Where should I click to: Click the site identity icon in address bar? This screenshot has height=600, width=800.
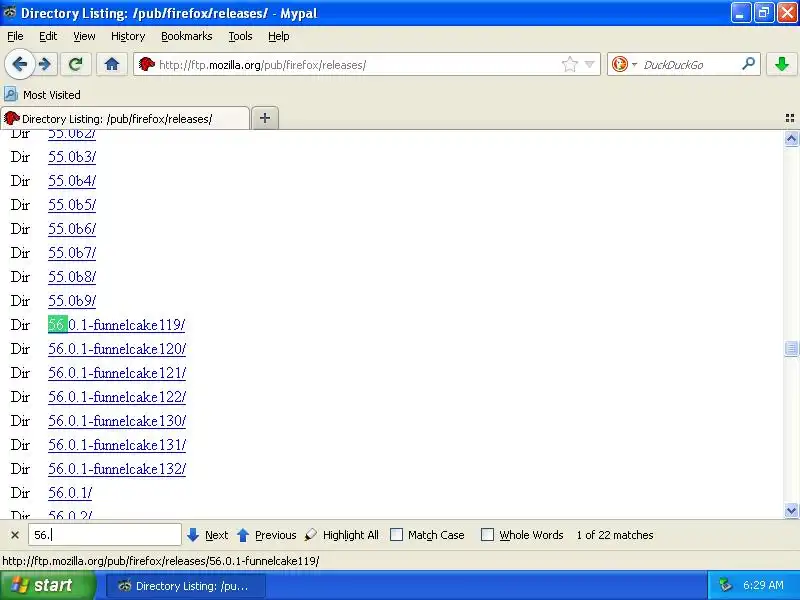(x=147, y=65)
